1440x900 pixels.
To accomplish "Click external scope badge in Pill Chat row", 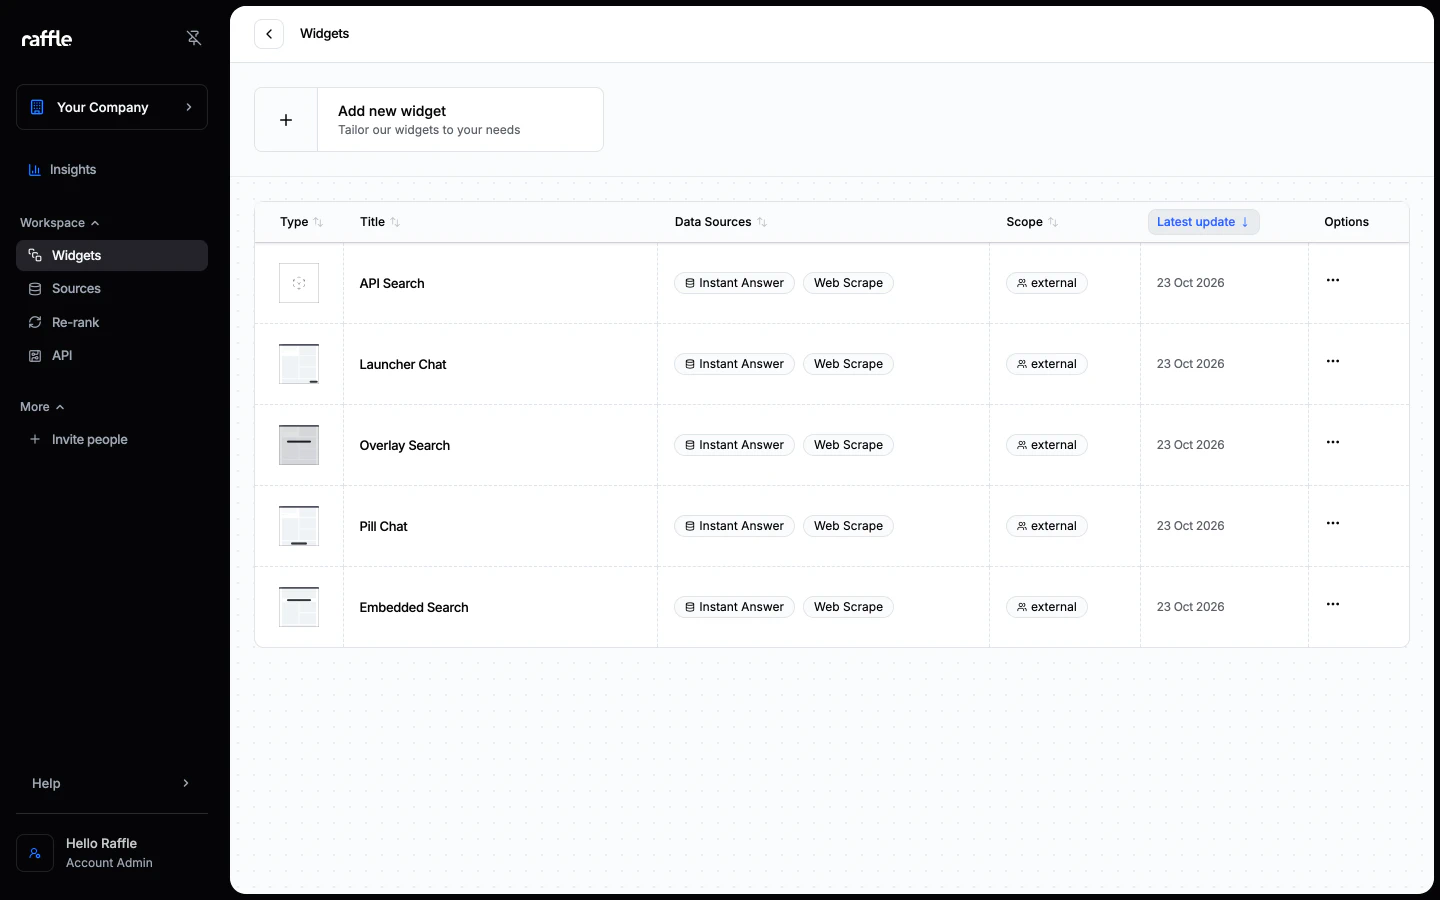I will click(x=1047, y=526).
